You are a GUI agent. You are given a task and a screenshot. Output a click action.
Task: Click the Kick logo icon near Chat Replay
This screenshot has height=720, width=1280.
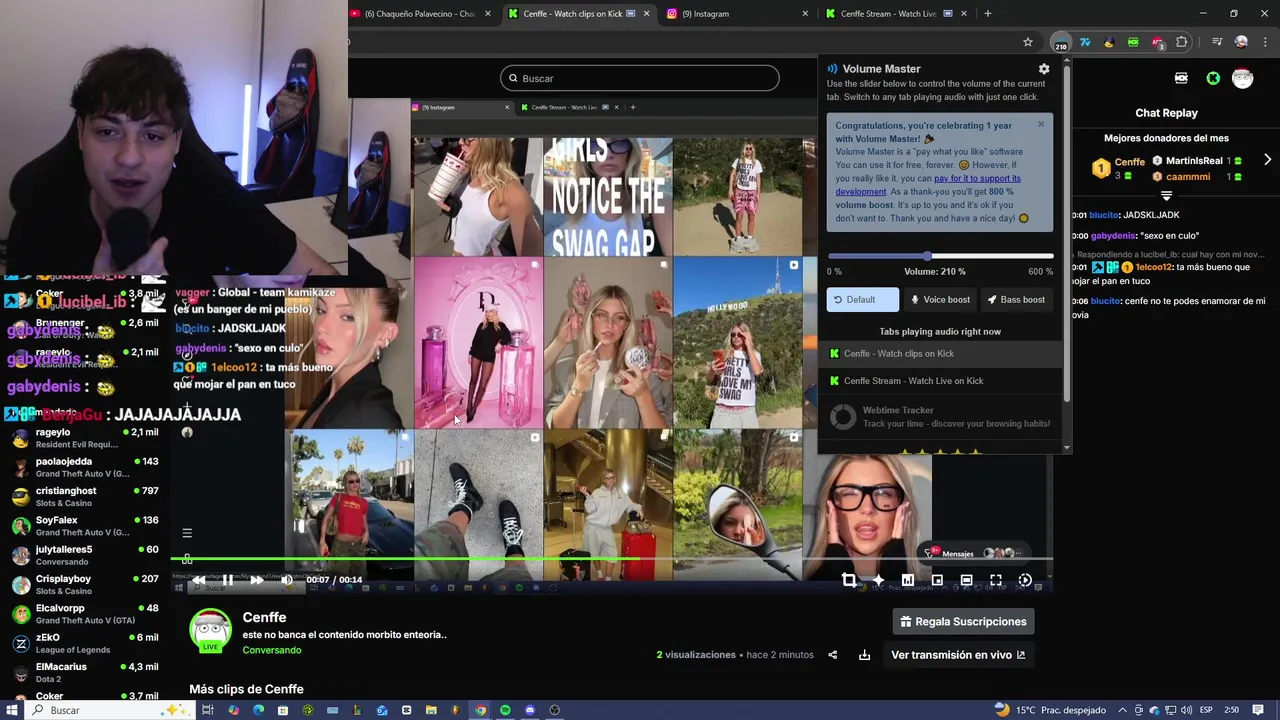pyautogui.click(x=1213, y=78)
